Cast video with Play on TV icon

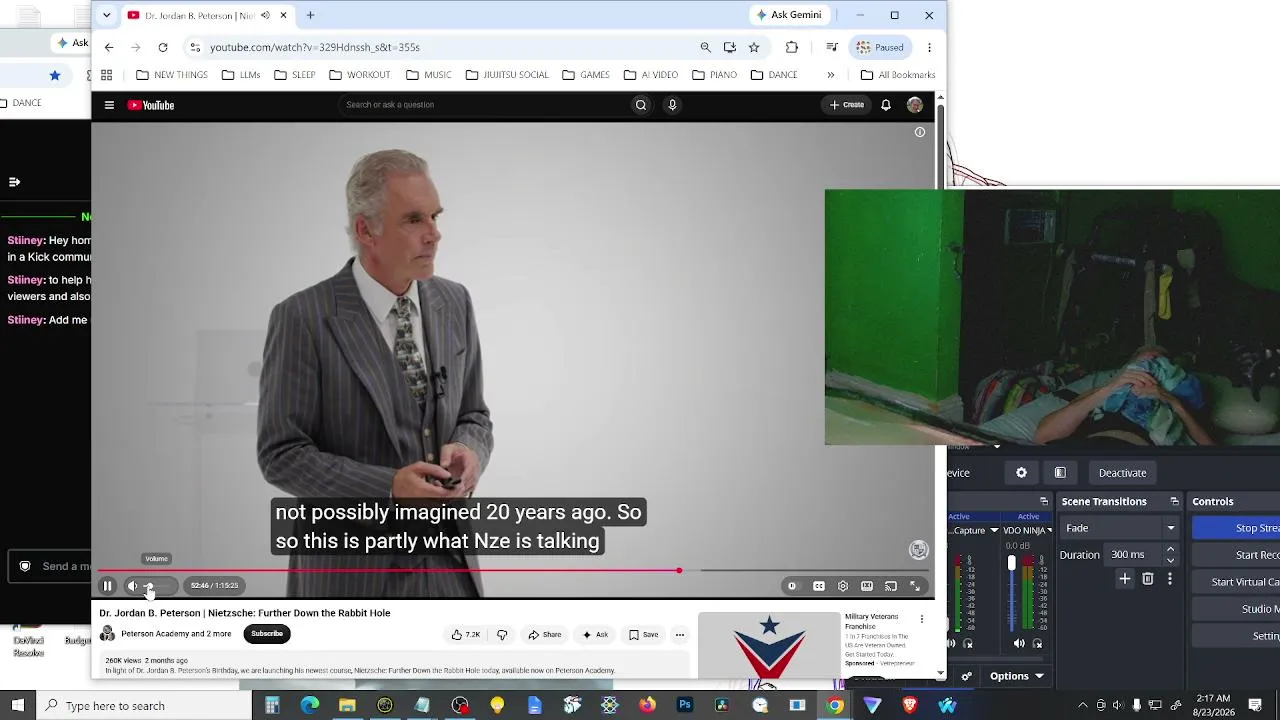pyautogui.click(x=891, y=586)
